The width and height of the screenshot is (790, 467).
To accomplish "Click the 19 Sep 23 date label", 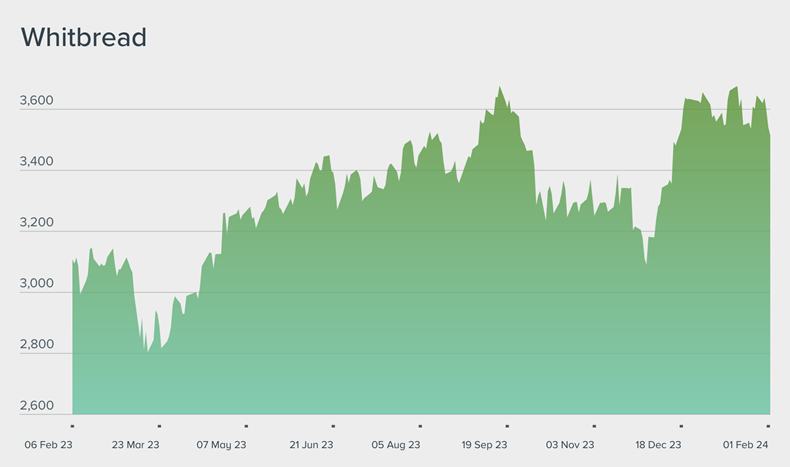I will (483, 445).
